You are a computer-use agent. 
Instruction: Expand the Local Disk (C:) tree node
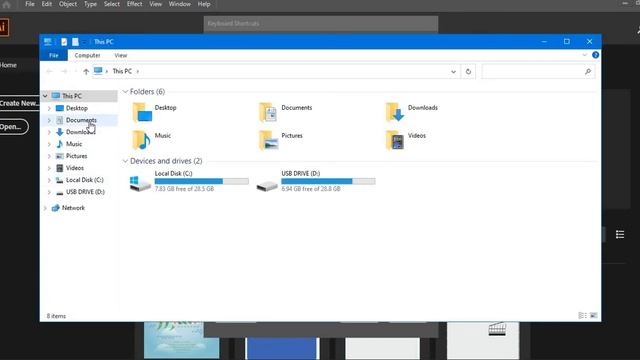point(49,180)
